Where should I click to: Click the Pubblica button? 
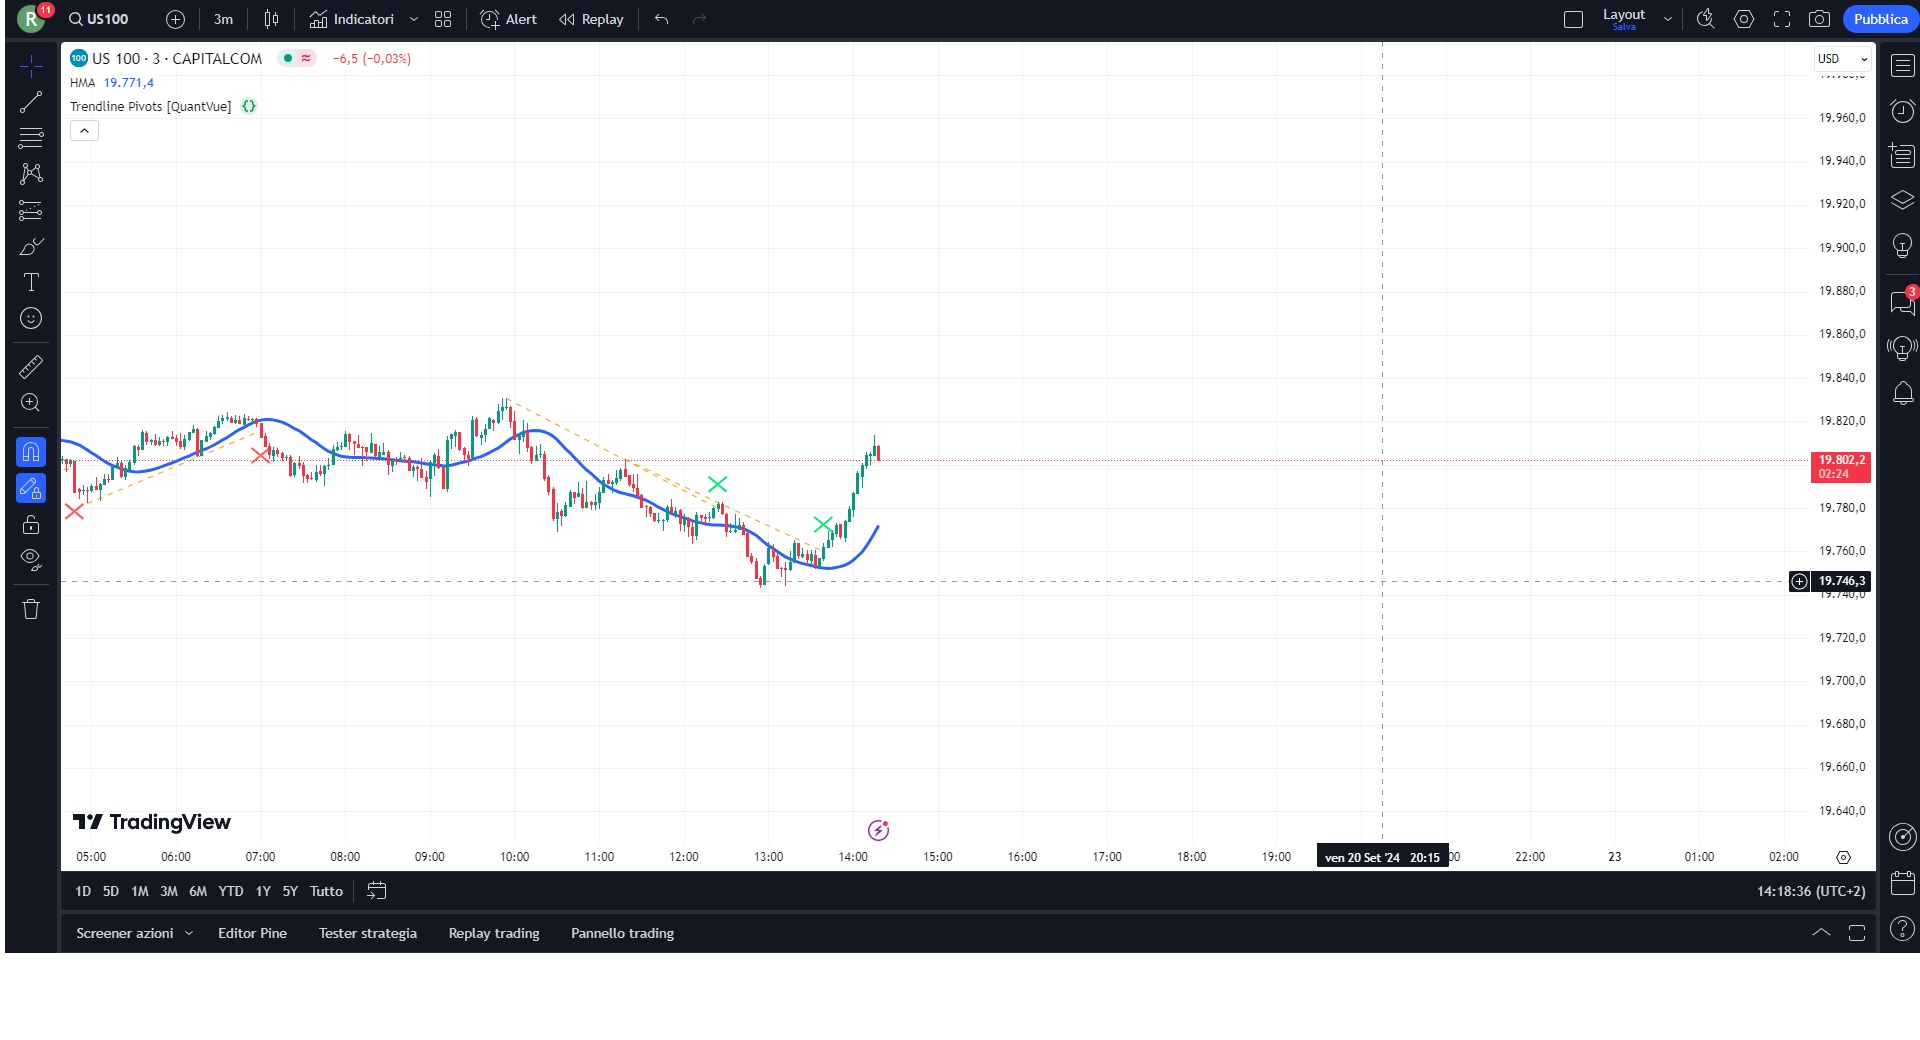1880,19
